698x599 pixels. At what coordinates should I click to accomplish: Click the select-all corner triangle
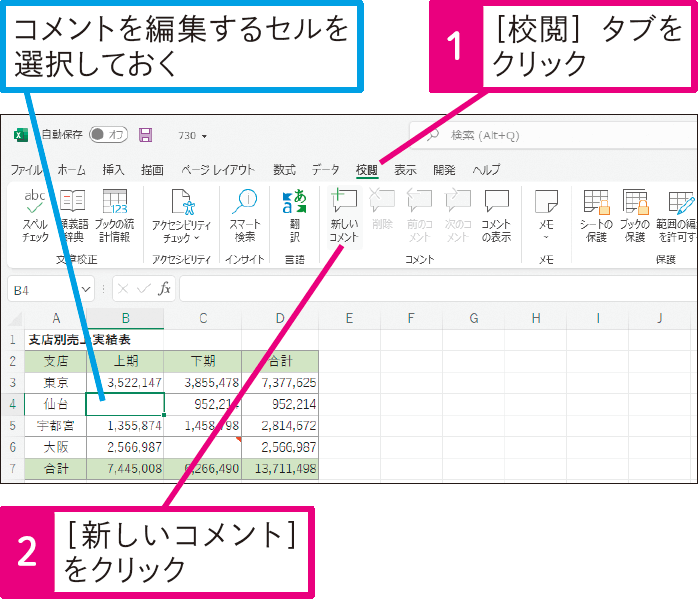click(x=16, y=319)
